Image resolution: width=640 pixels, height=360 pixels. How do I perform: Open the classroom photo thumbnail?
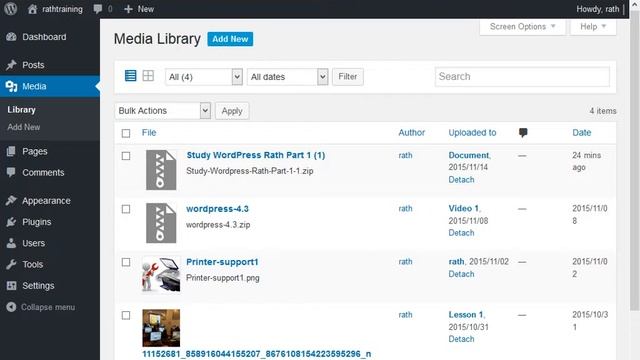point(161,328)
